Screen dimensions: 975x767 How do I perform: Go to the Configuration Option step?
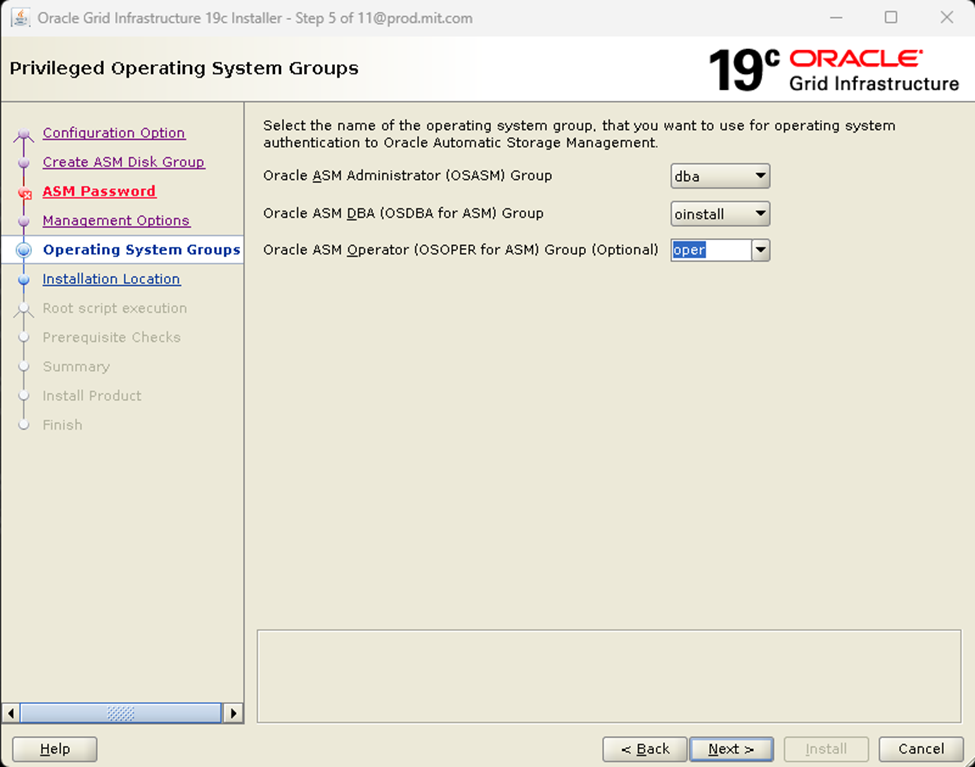click(x=114, y=133)
